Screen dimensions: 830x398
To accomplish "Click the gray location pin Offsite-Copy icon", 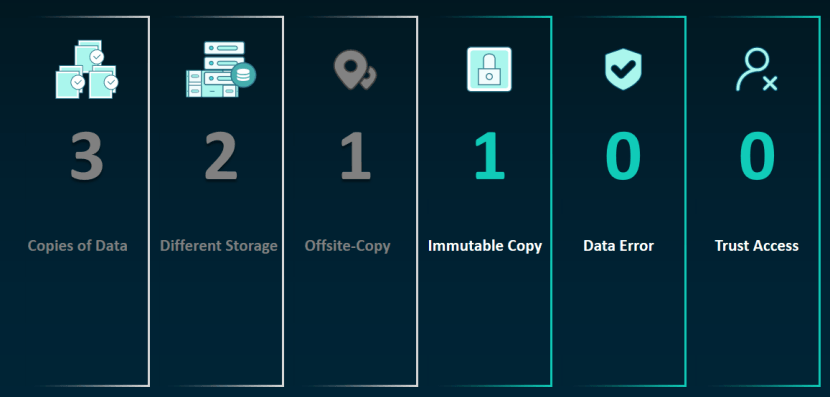I will click(355, 70).
